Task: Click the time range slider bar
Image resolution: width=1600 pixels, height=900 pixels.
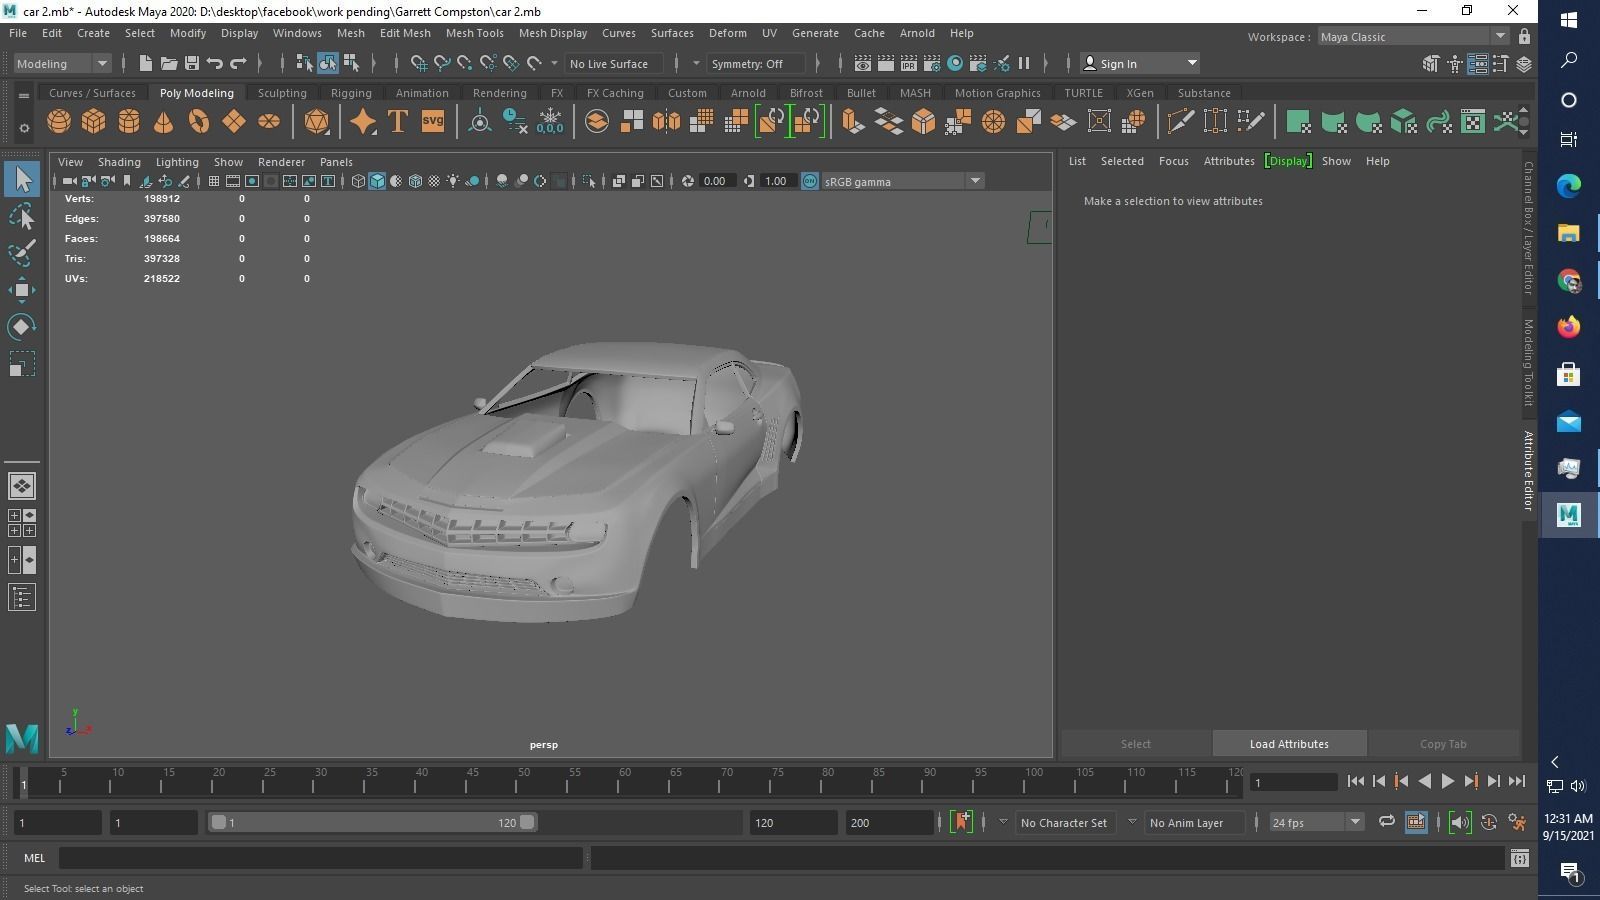Action: [373, 822]
